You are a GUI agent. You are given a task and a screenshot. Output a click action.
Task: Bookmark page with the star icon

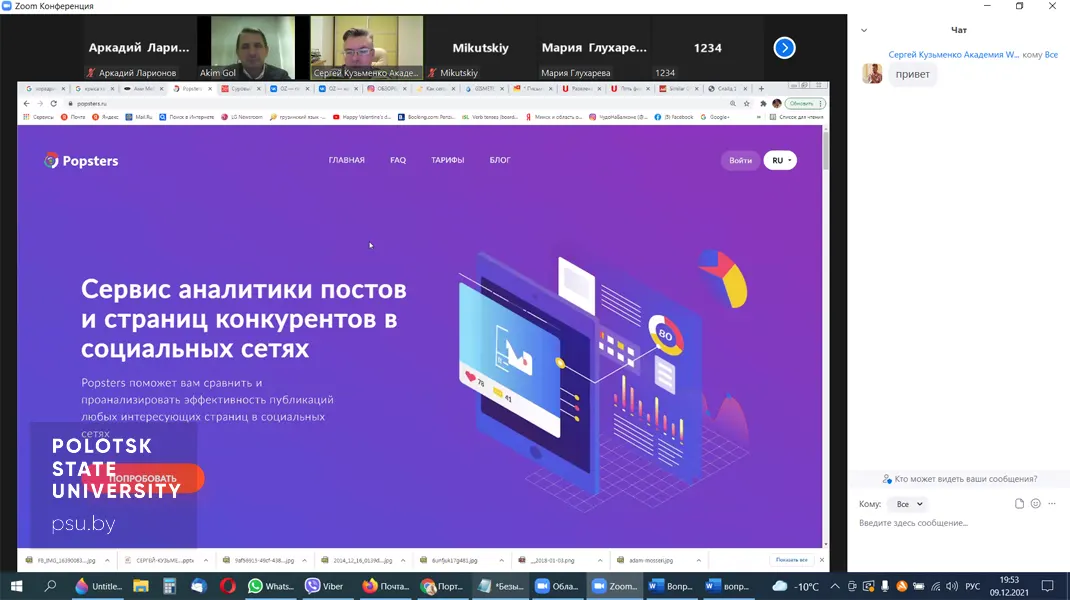point(747,104)
